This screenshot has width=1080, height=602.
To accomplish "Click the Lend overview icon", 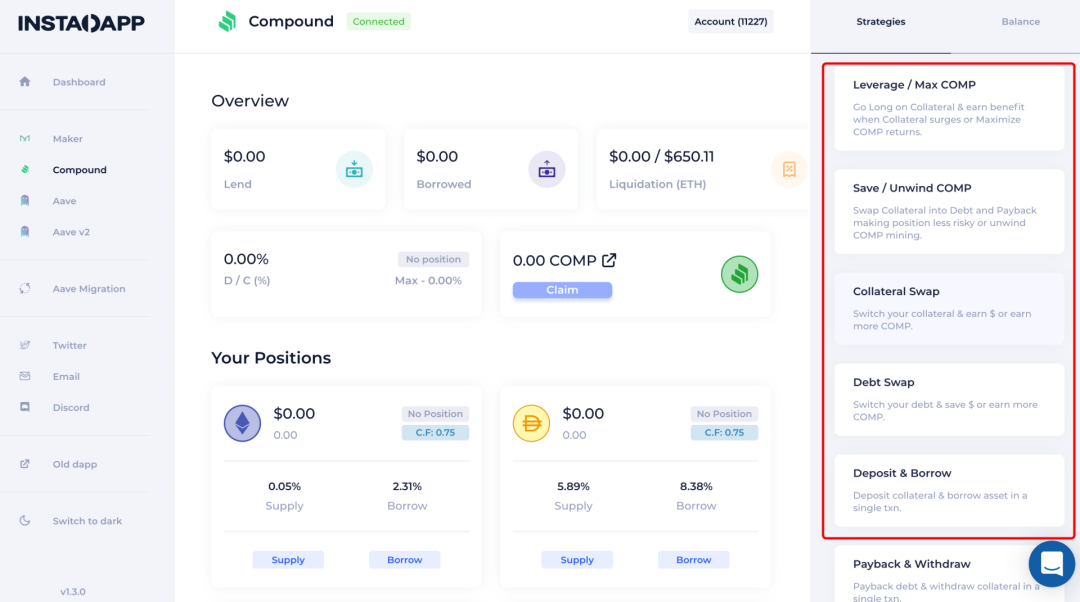I will pyautogui.click(x=354, y=169).
